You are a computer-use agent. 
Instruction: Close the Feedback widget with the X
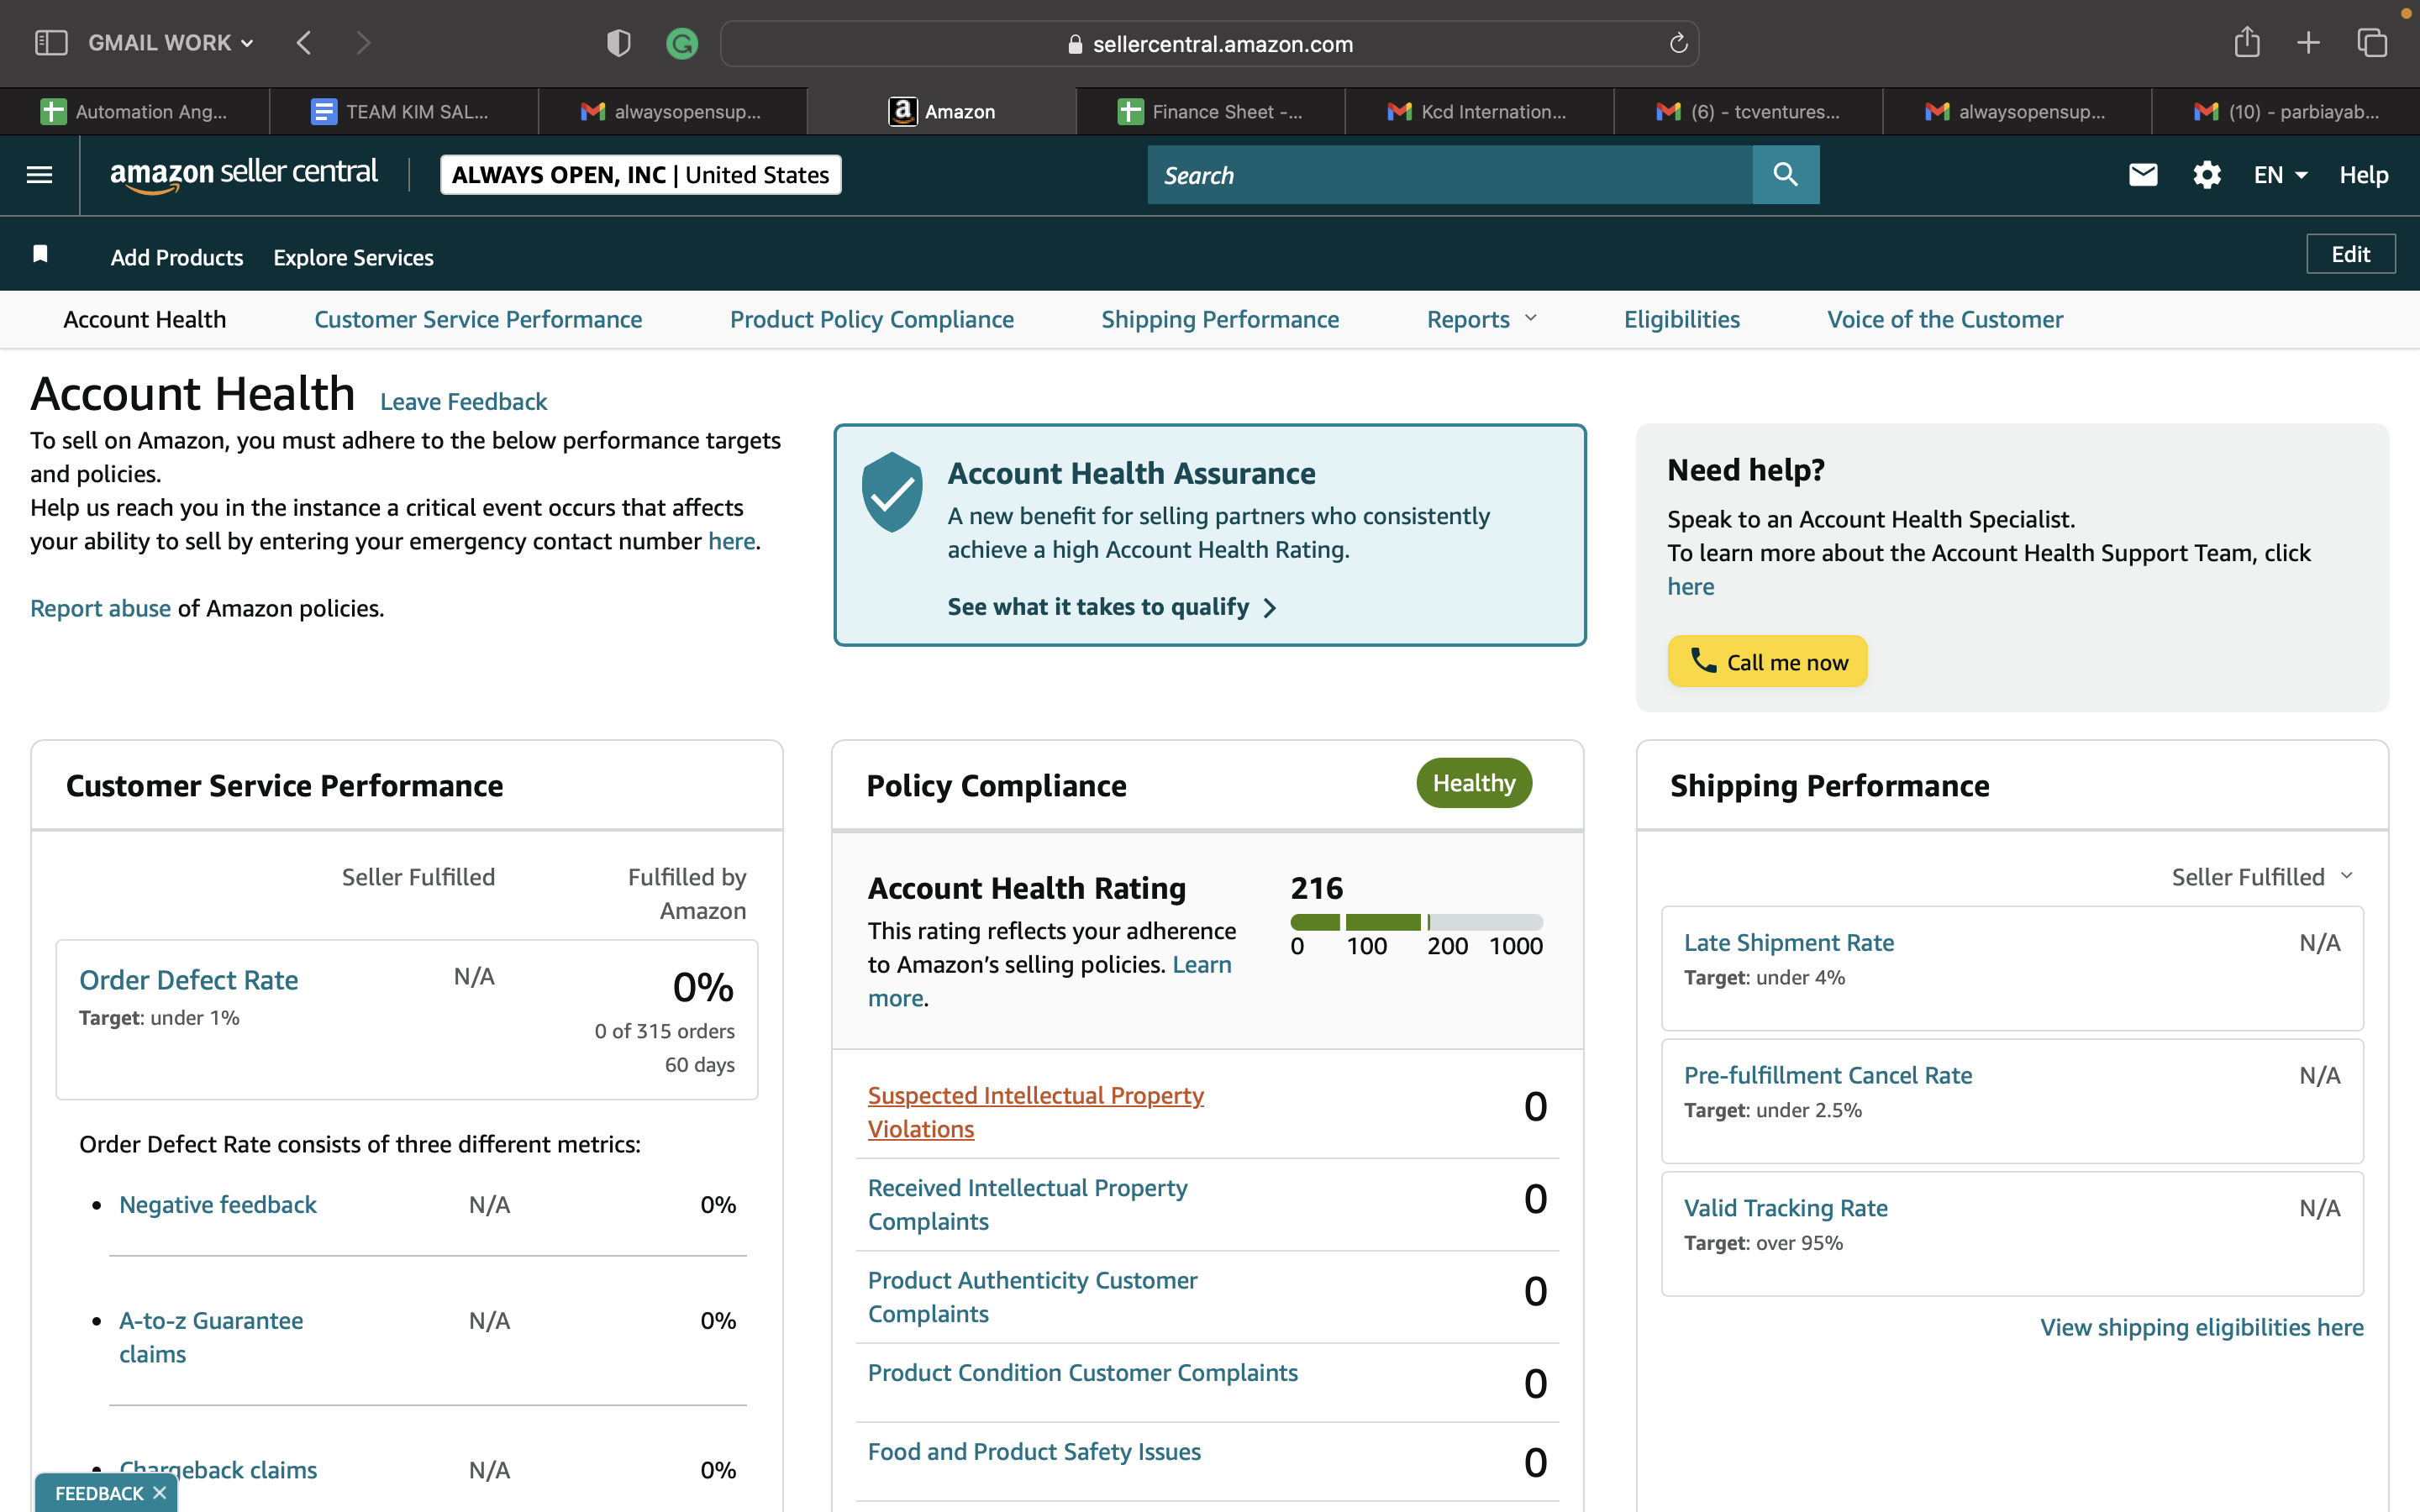pos(159,1493)
